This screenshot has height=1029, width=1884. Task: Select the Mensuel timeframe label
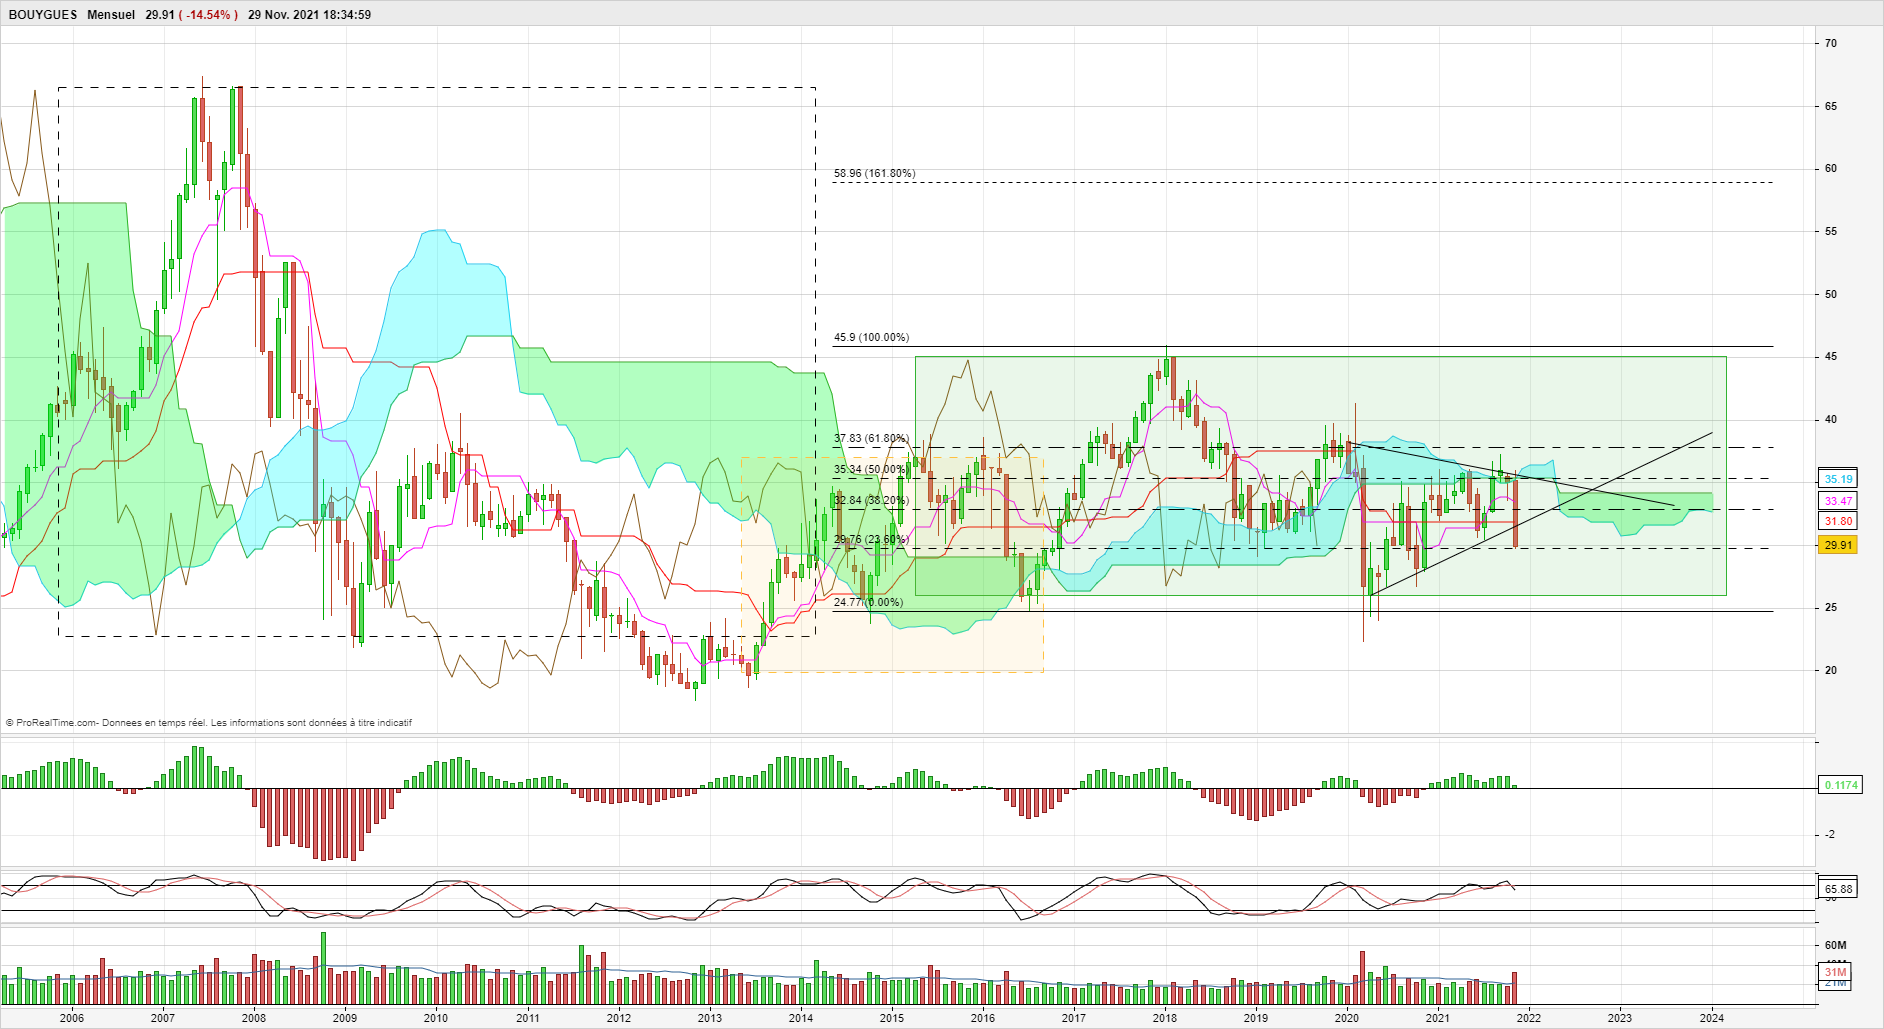pyautogui.click(x=111, y=15)
